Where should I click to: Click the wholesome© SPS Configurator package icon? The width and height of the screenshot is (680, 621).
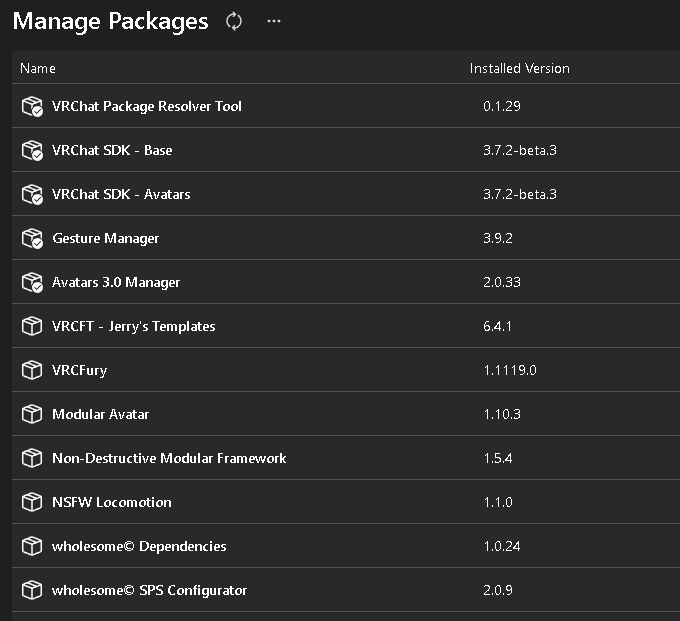tap(32, 590)
